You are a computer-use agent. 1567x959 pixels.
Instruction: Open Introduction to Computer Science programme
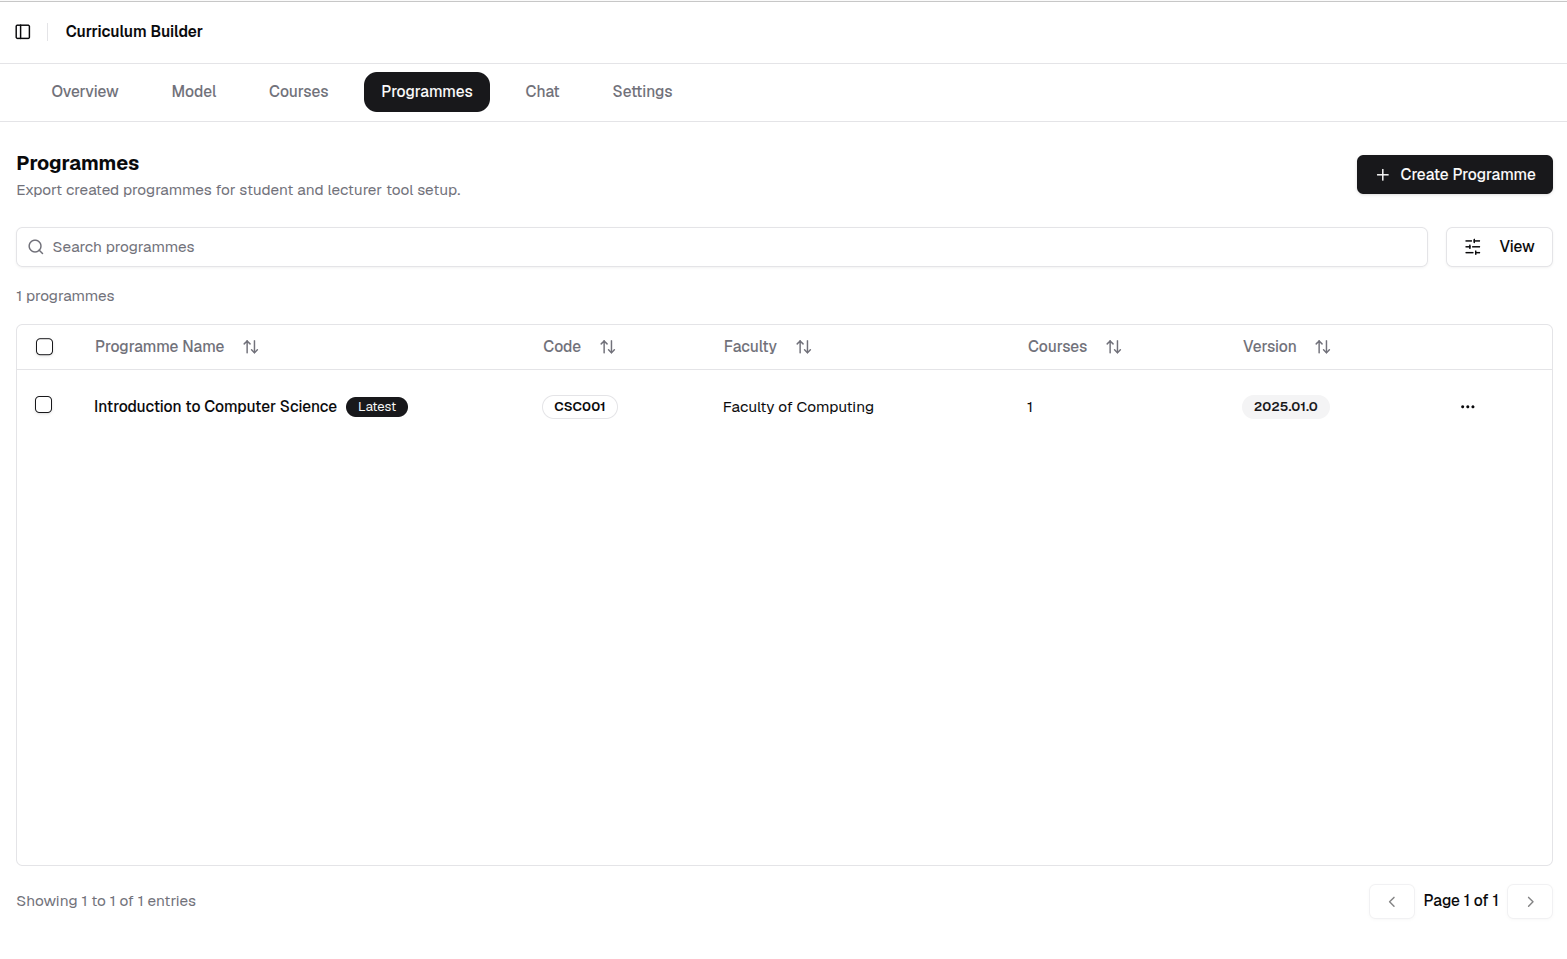215,407
